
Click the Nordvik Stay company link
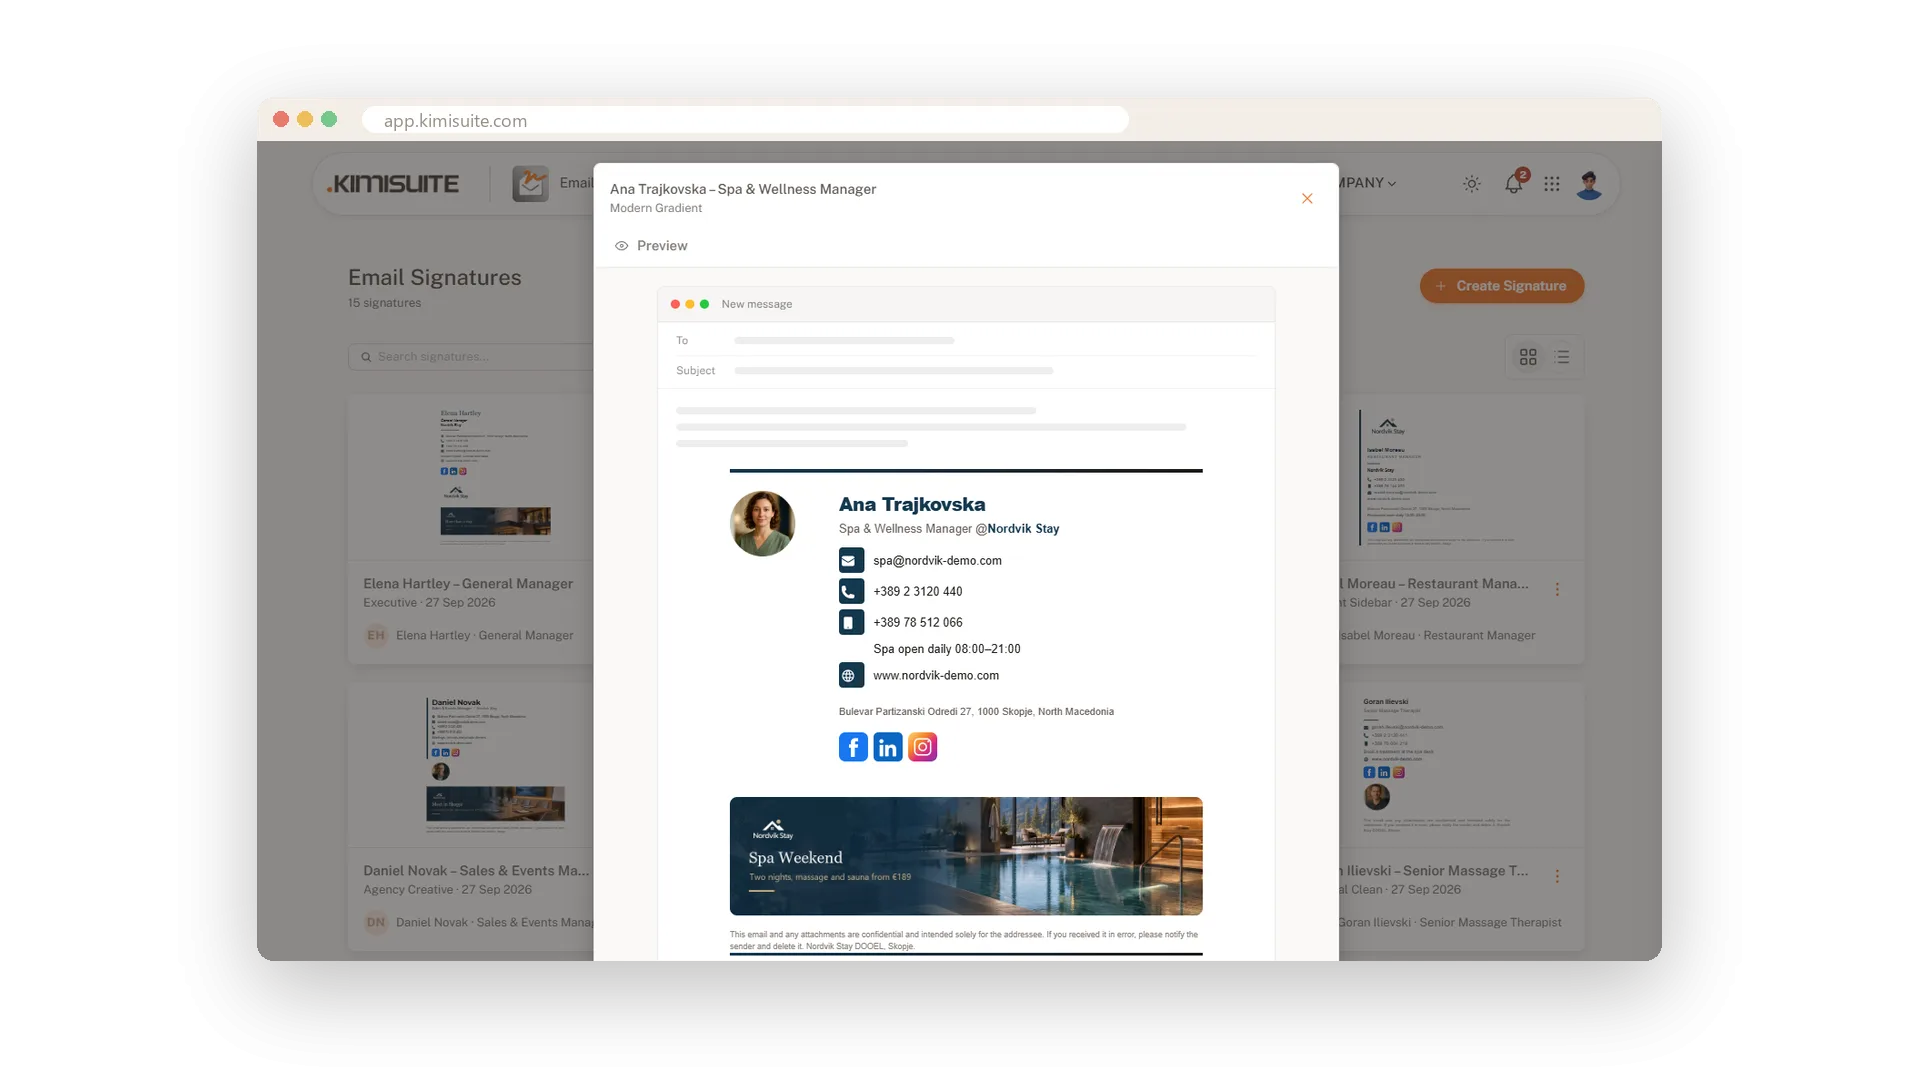[1023, 529]
